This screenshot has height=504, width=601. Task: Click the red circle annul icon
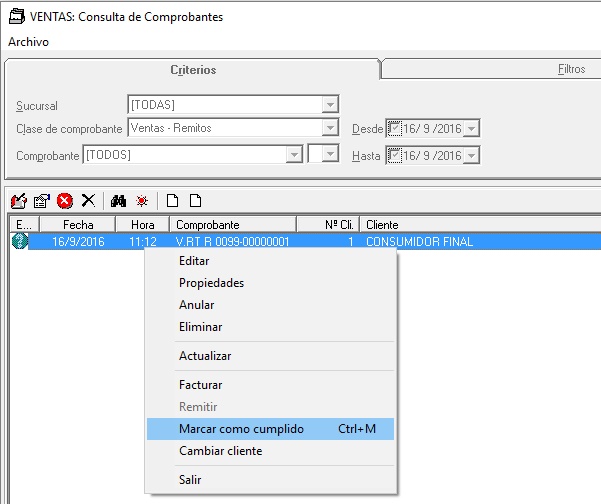pyautogui.click(x=65, y=200)
